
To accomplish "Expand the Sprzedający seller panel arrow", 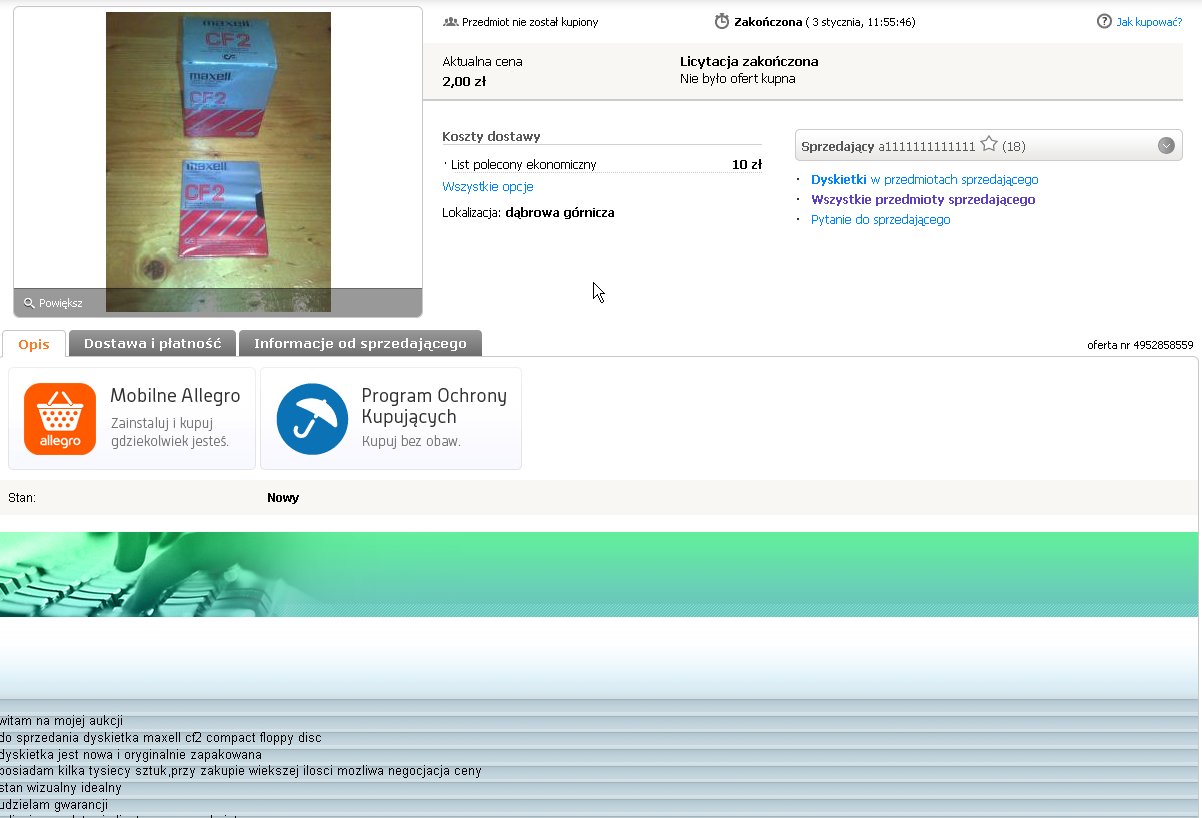I will coord(1166,146).
